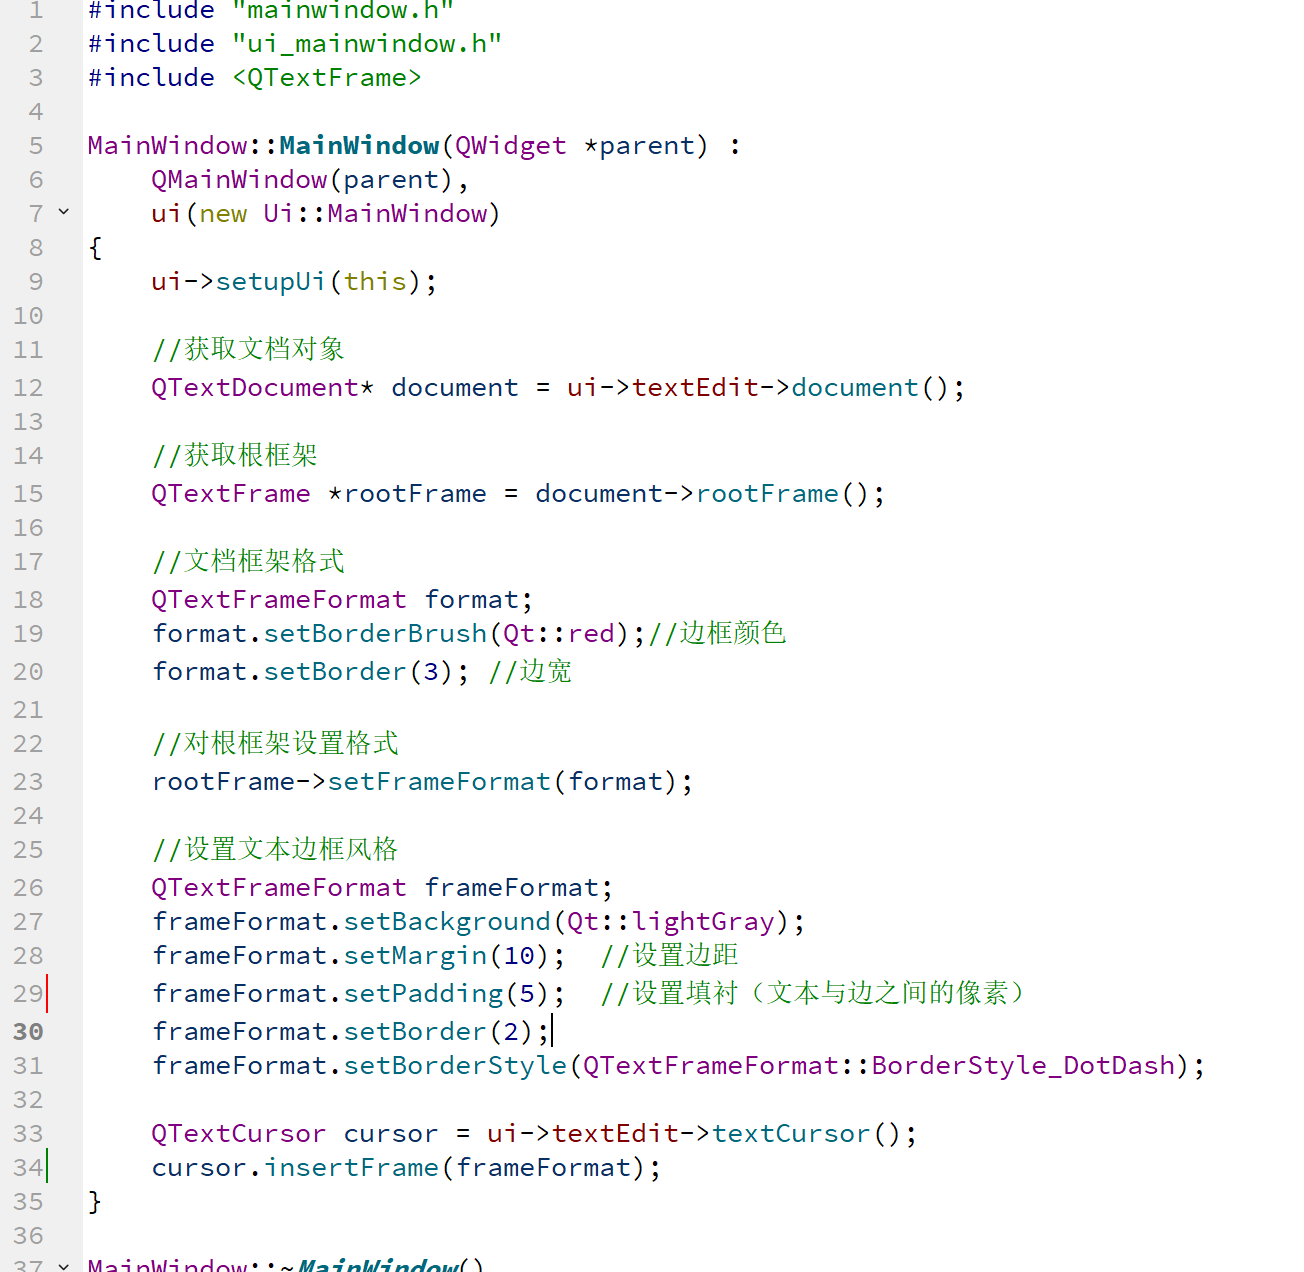Click the comment //设置边距
1304x1272 pixels.
[x=669, y=955]
